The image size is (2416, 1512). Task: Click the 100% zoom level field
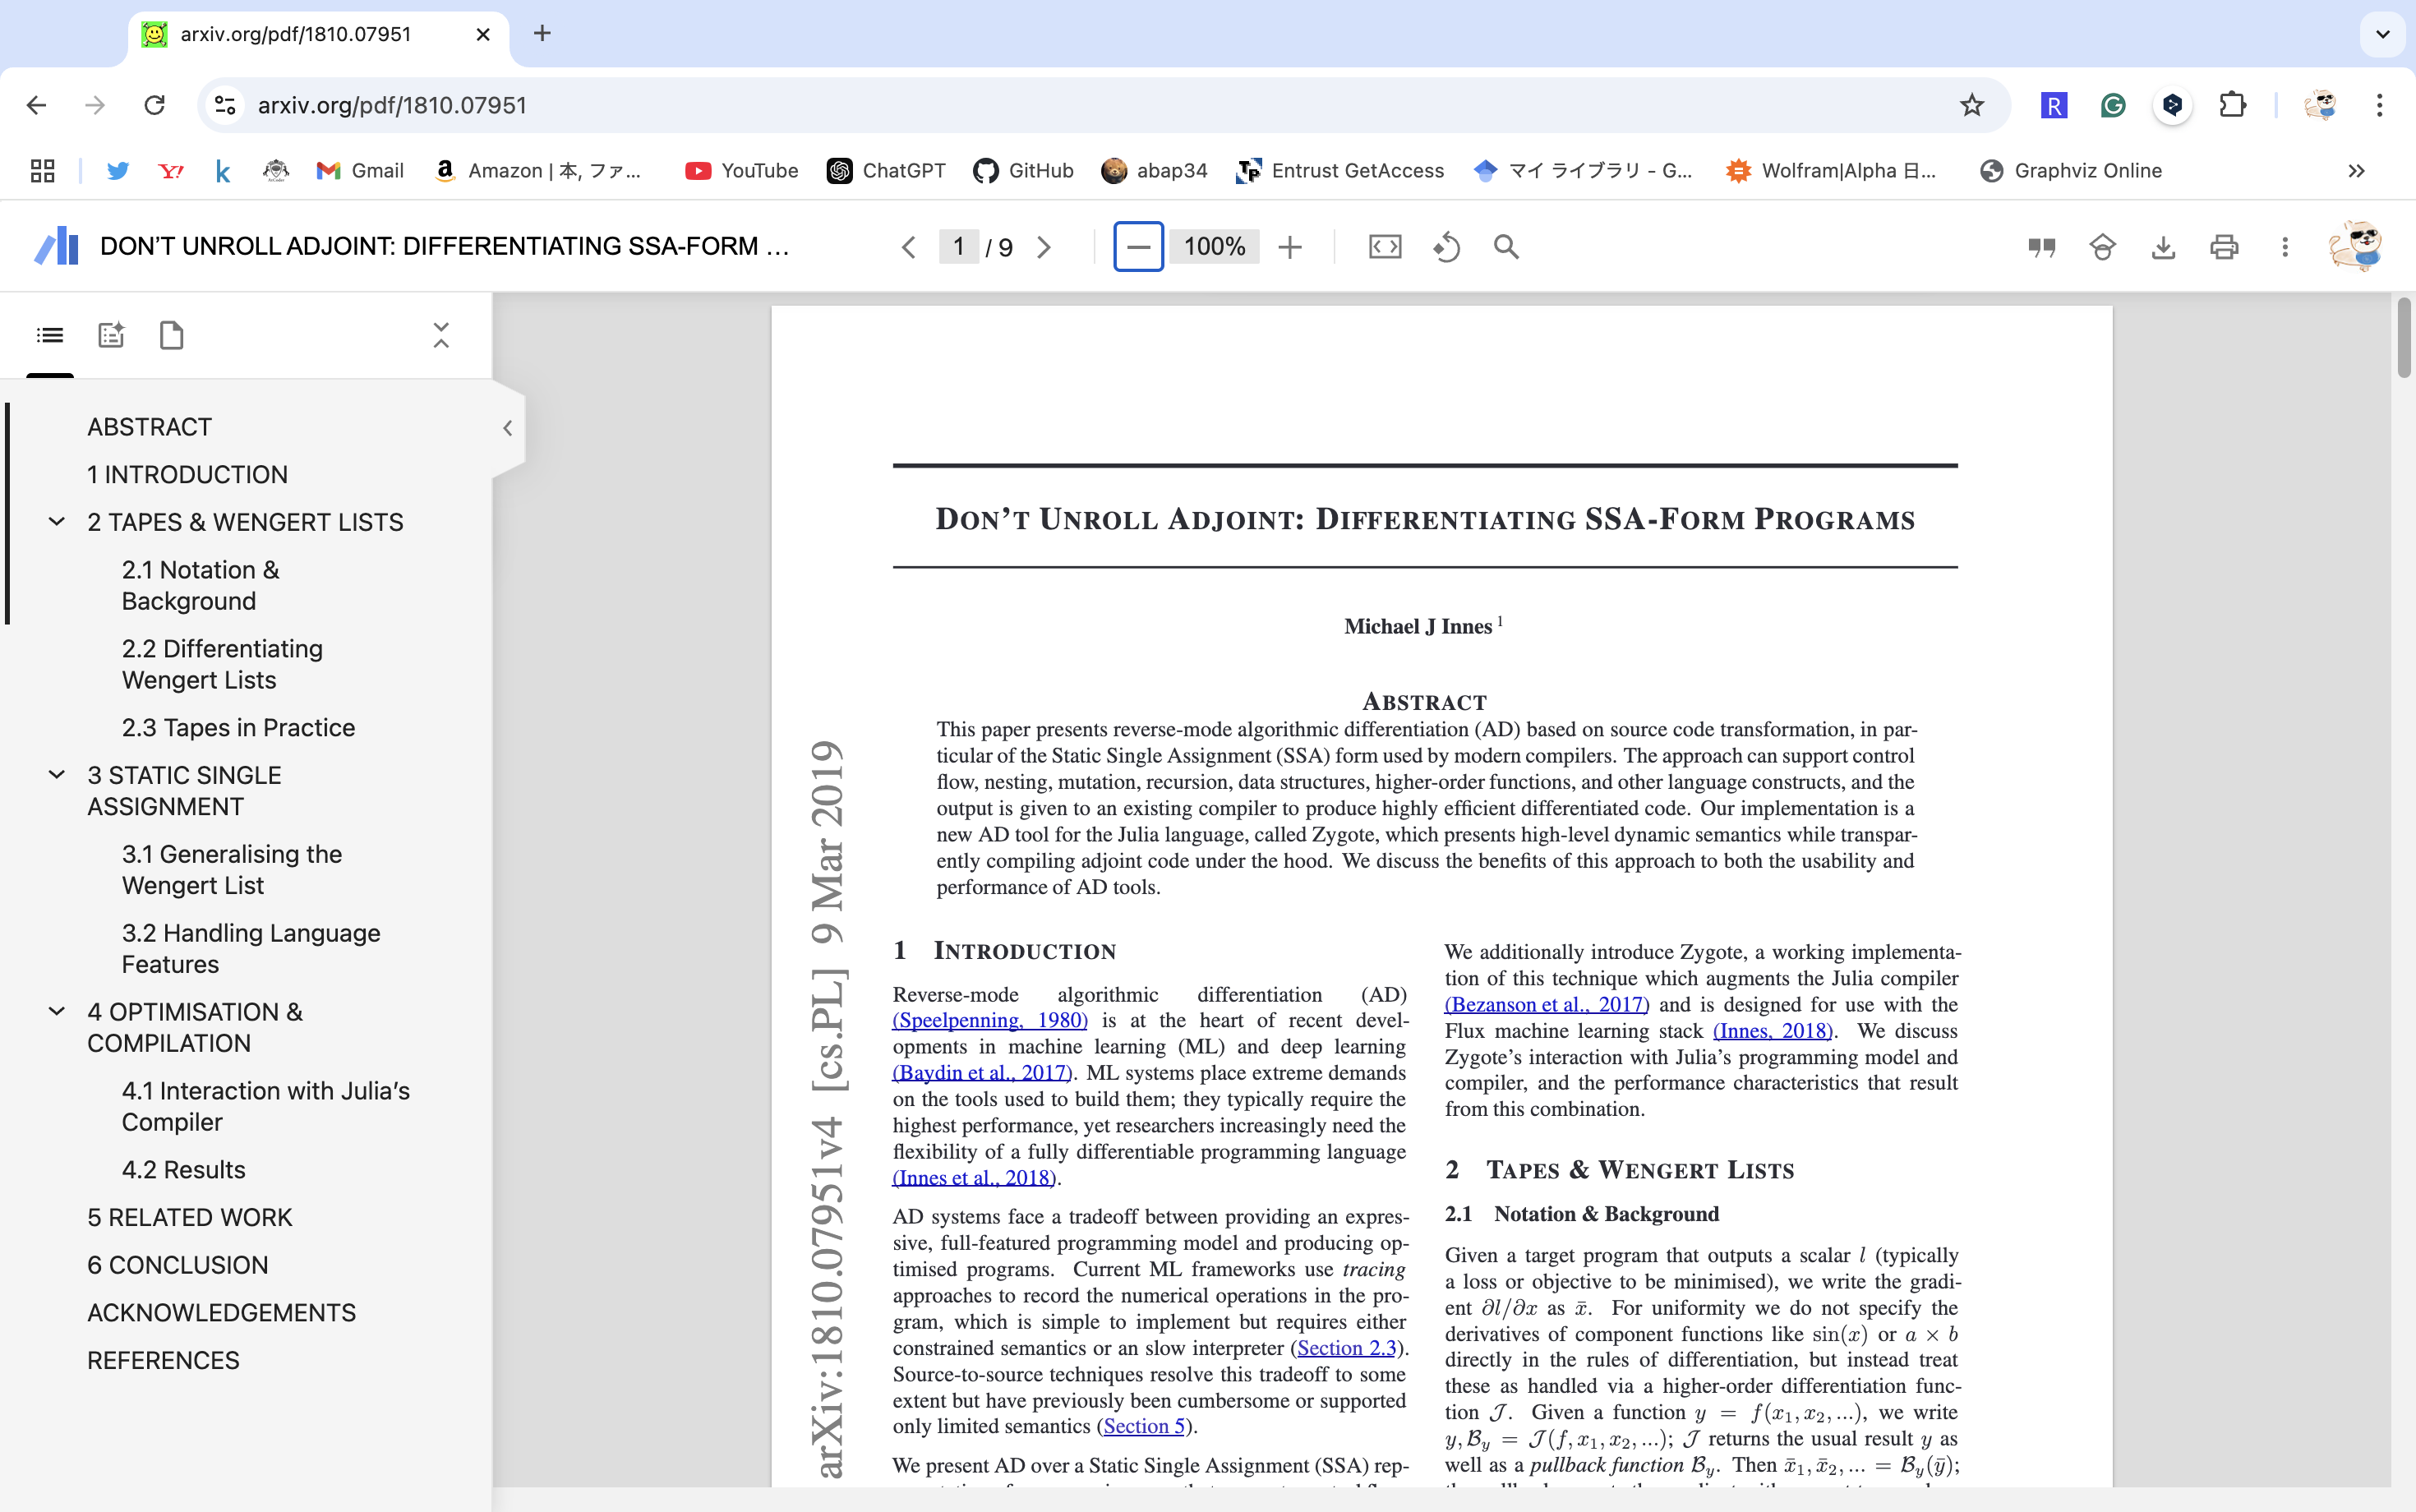pos(1214,247)
